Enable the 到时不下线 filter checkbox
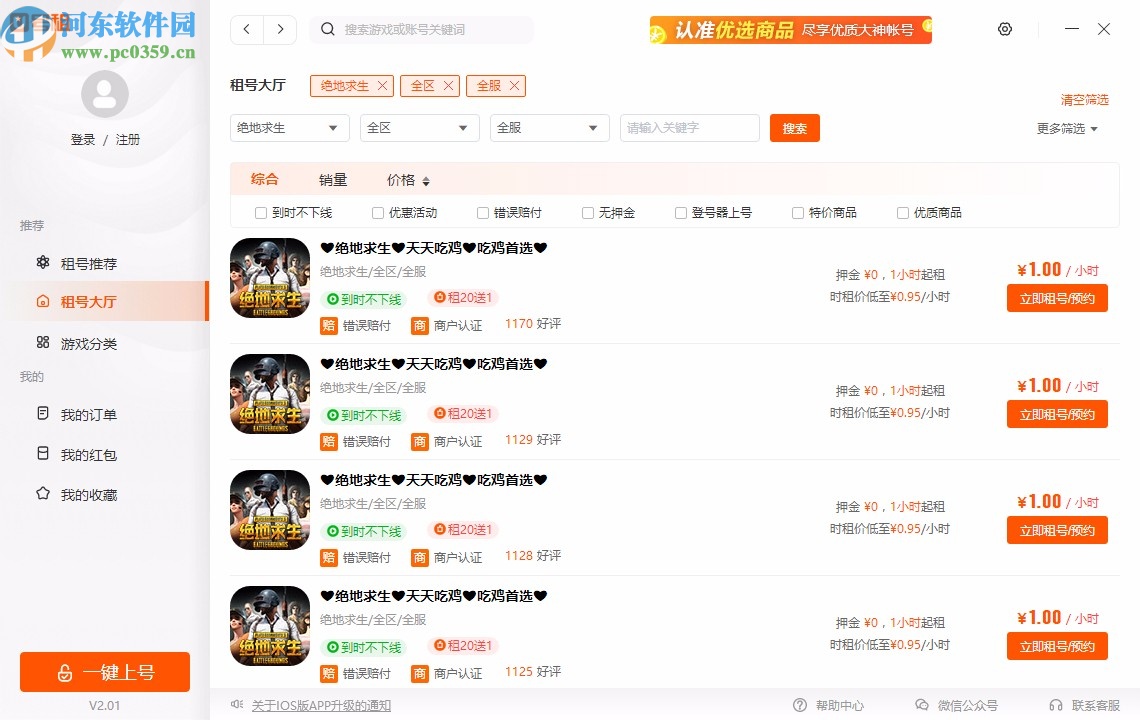The image size is (1140, 720). 260,212
